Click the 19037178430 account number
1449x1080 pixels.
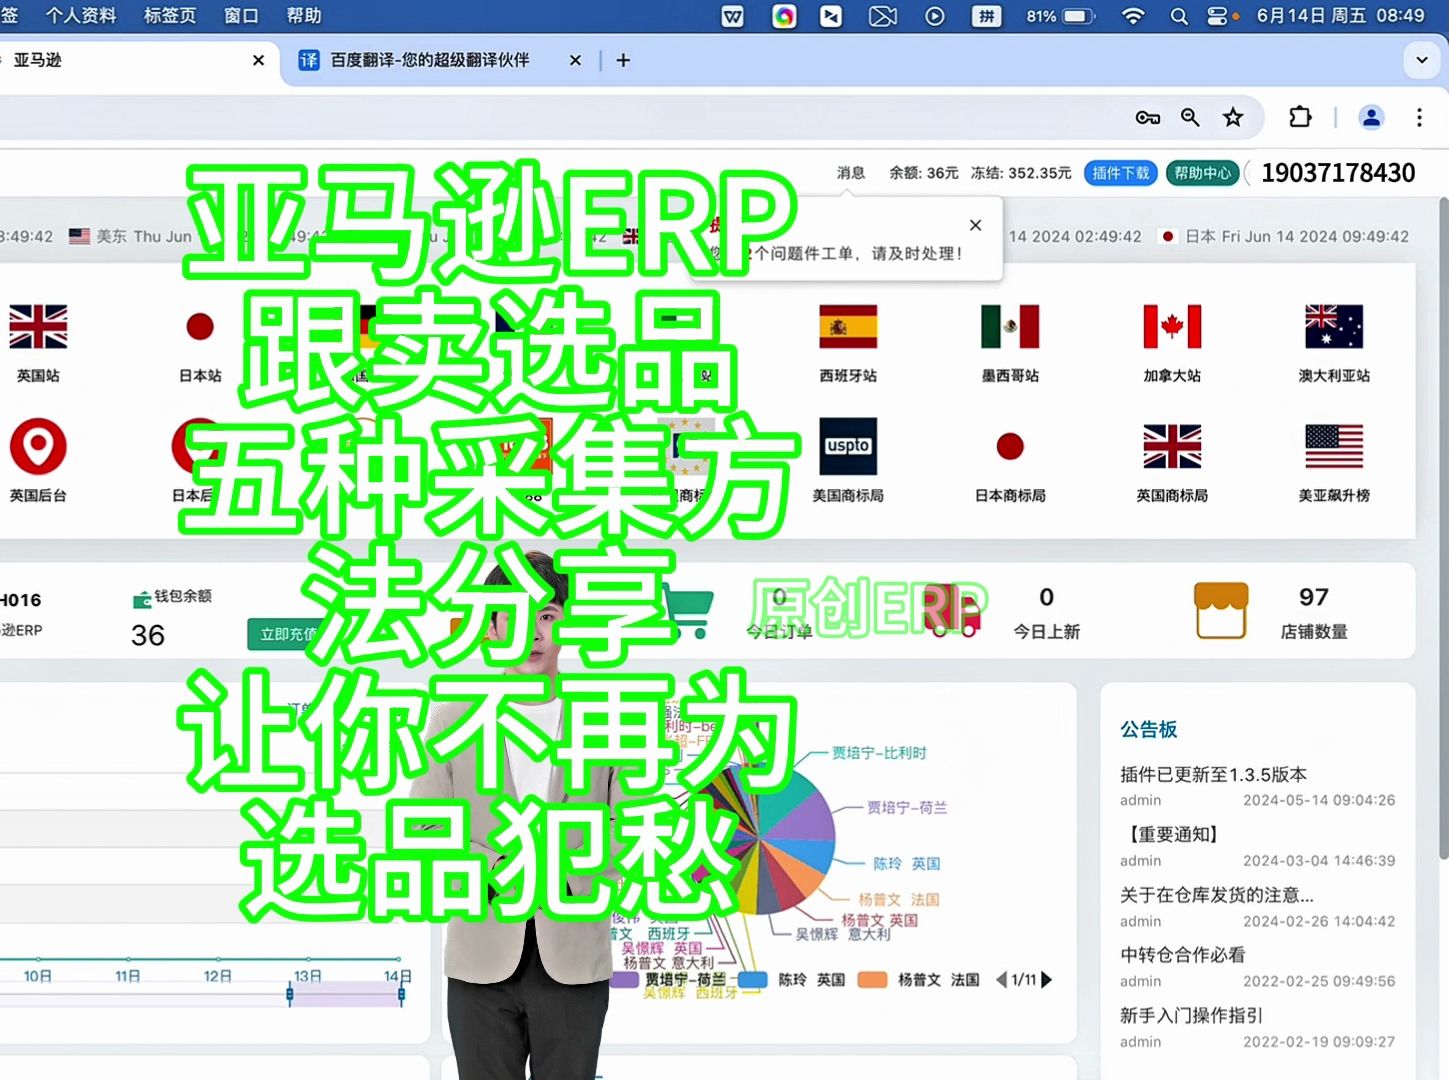1338,173
